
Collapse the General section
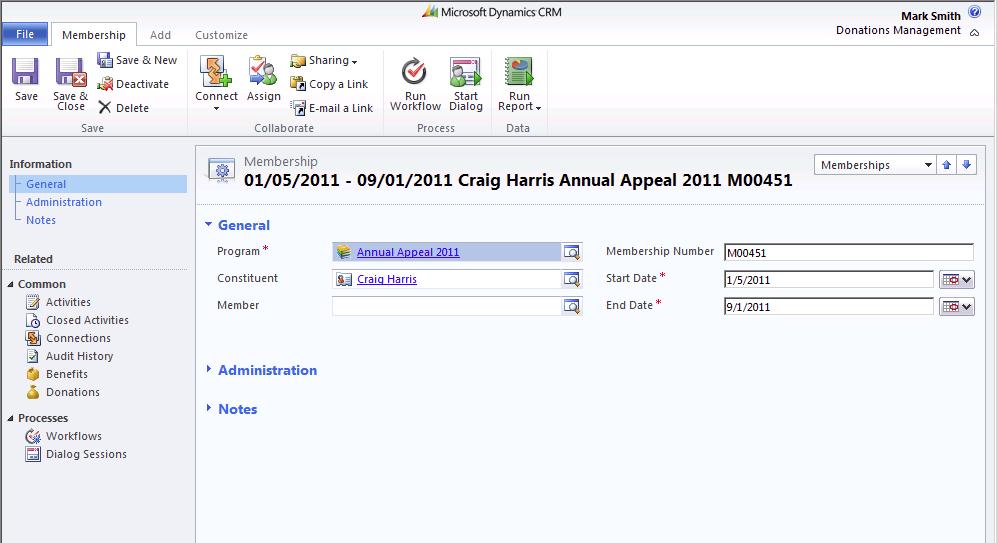[x=209, y=224]
